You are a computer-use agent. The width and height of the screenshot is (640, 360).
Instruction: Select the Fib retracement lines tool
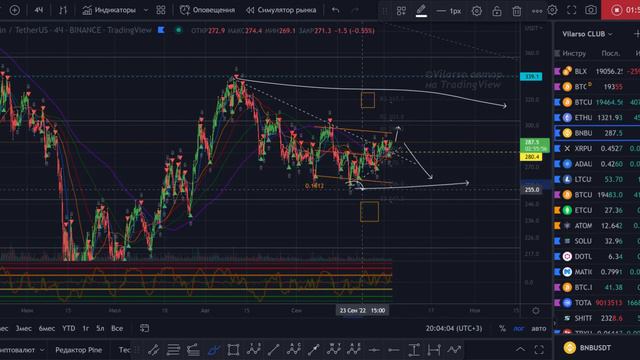173,350
